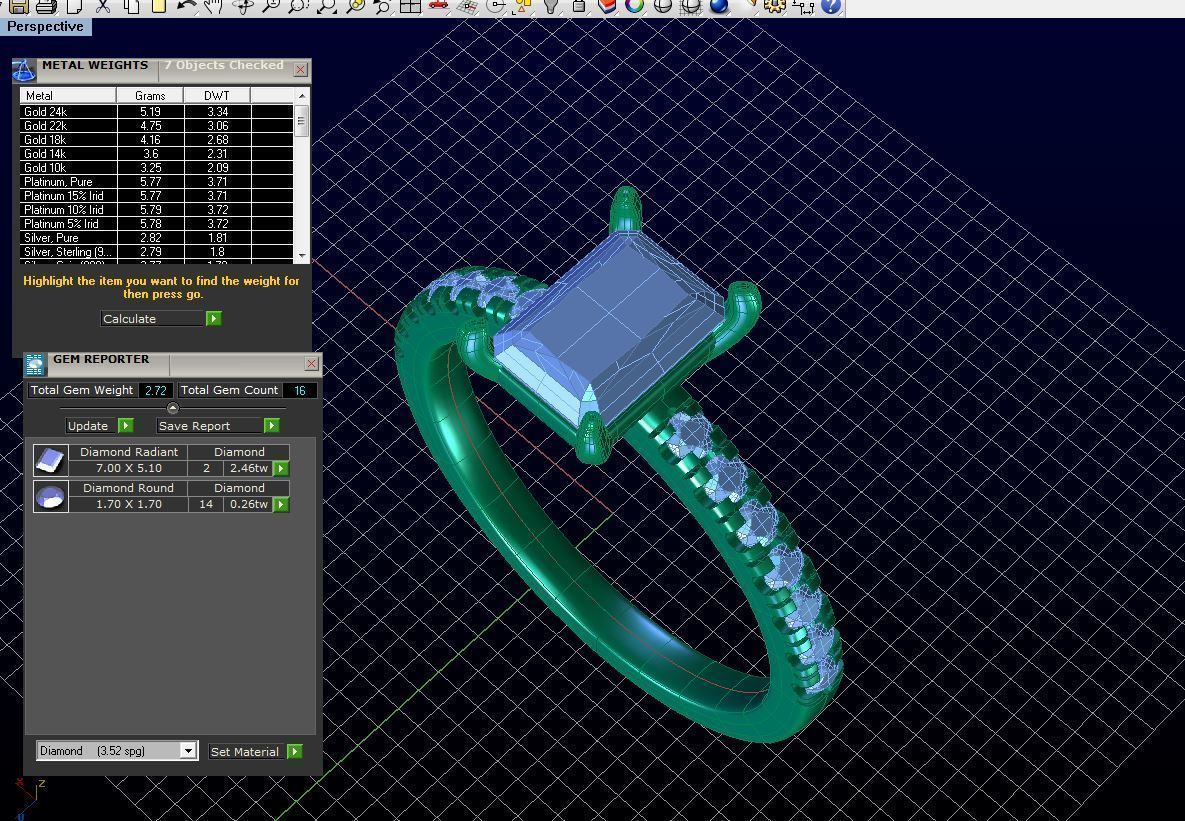Click the Print icon in toolbar
The height and width of the screenshot is (821, 1185).
pos(45,6)
